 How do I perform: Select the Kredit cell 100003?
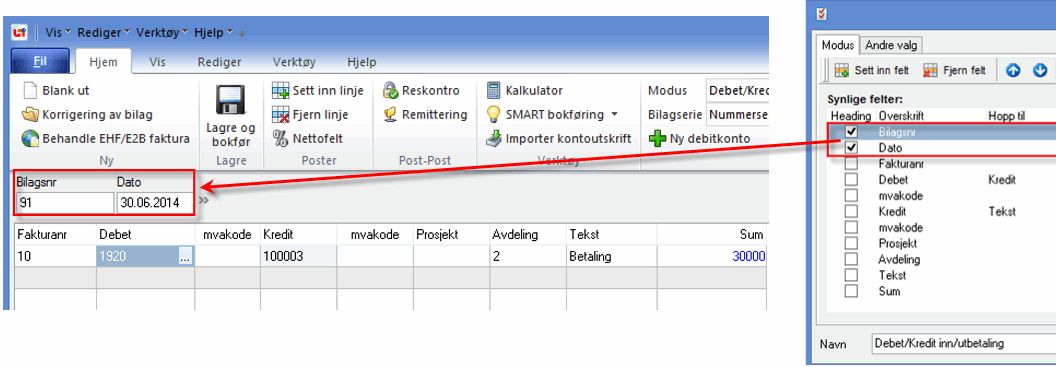click(298, 256)
